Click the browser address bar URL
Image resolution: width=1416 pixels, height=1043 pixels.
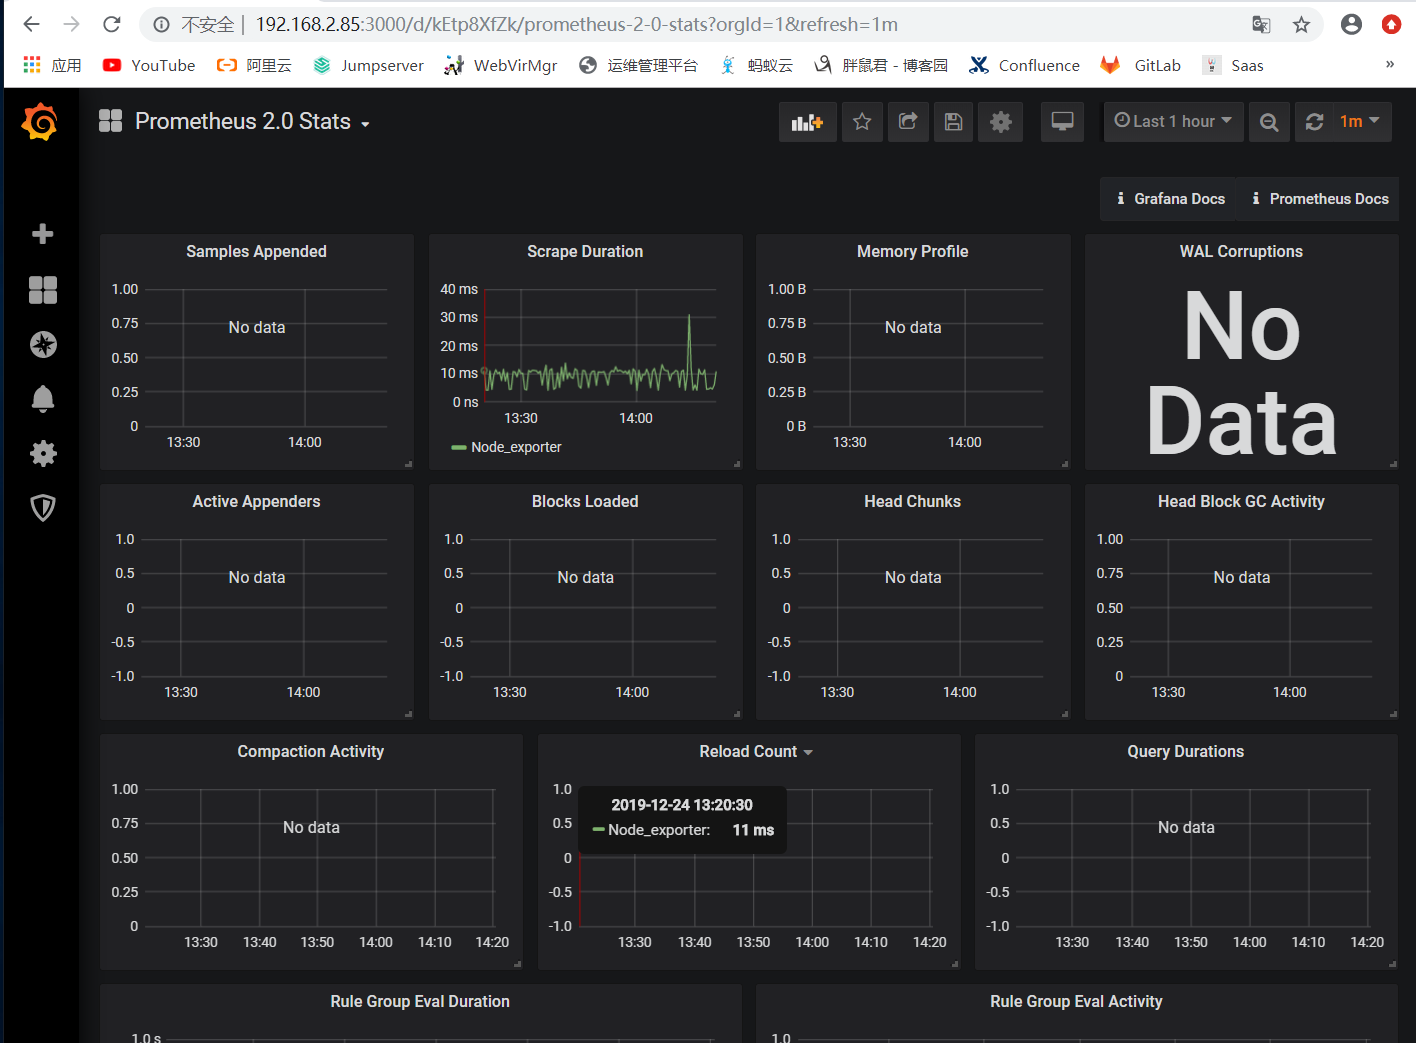pyautogui.click(x=576, y=24)
